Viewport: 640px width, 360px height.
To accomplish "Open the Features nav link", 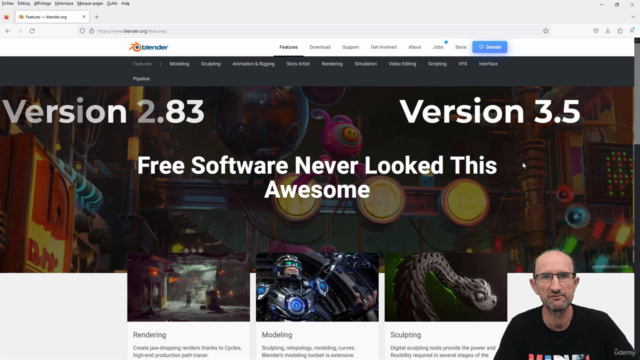I will pyautogui.click(x=289, y=47).
